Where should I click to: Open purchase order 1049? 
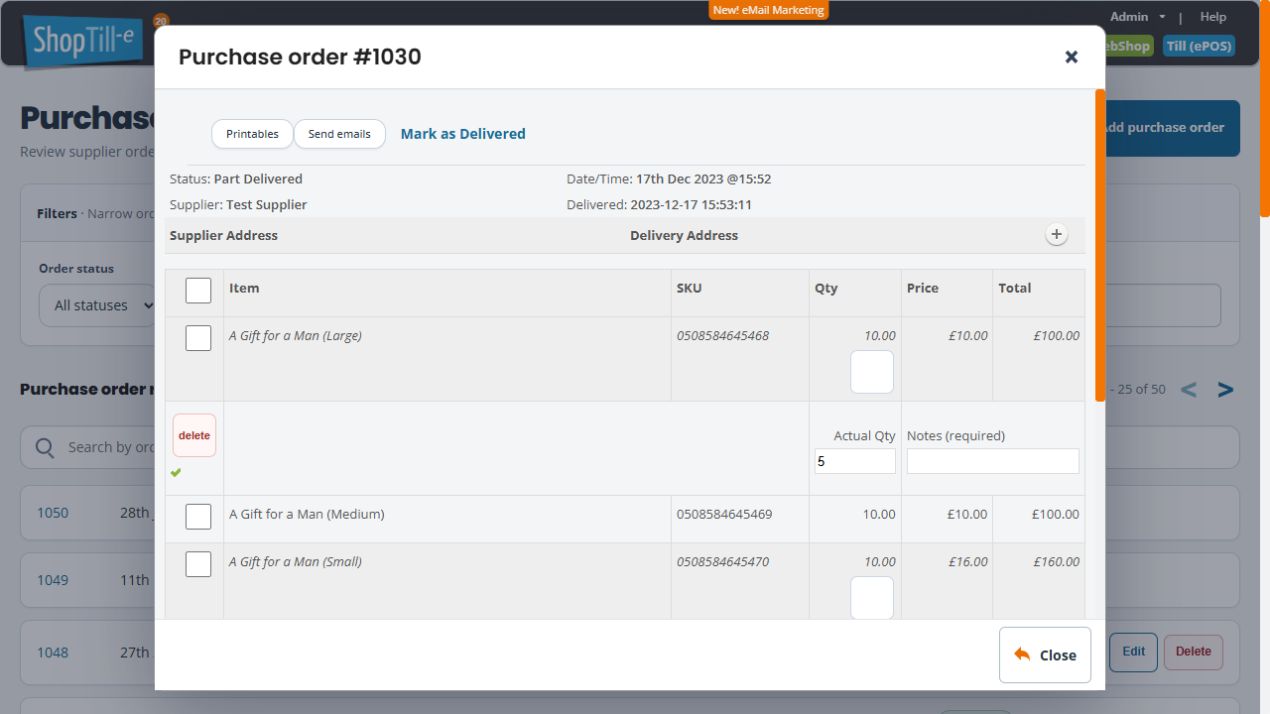pyautogui.click(x=53, y=580)
